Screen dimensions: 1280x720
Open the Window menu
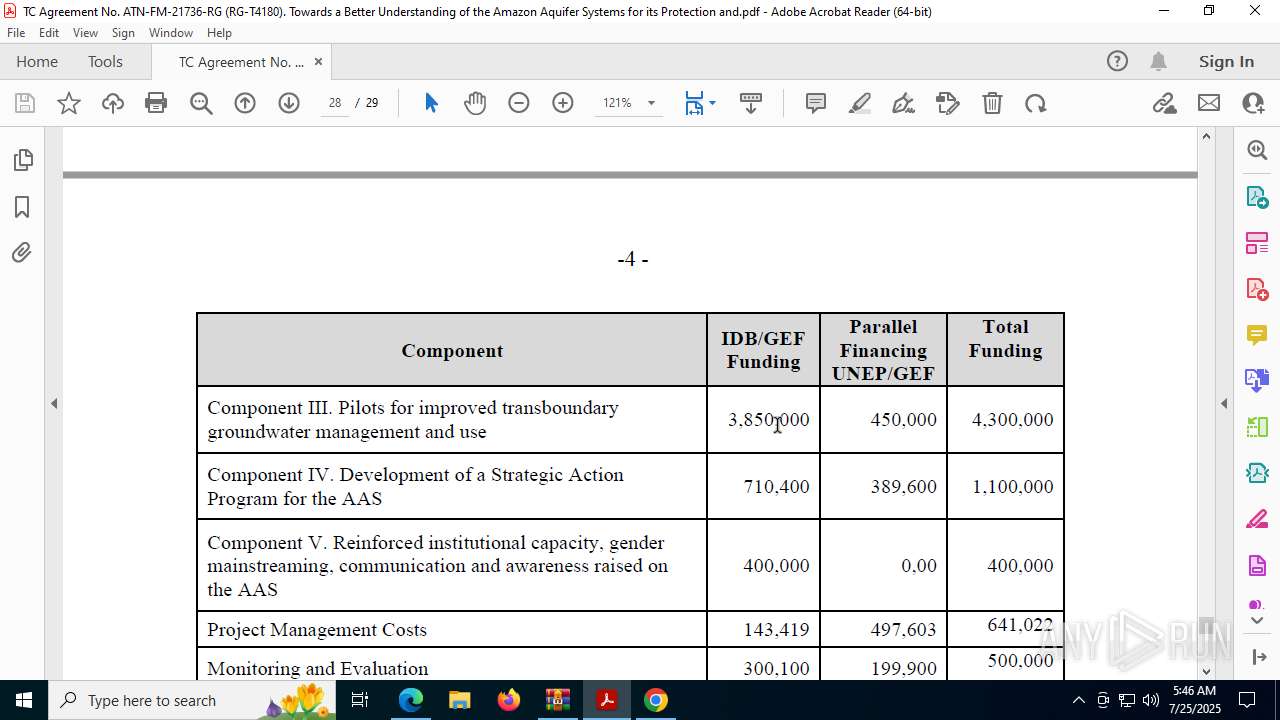(x=171, y=33)
